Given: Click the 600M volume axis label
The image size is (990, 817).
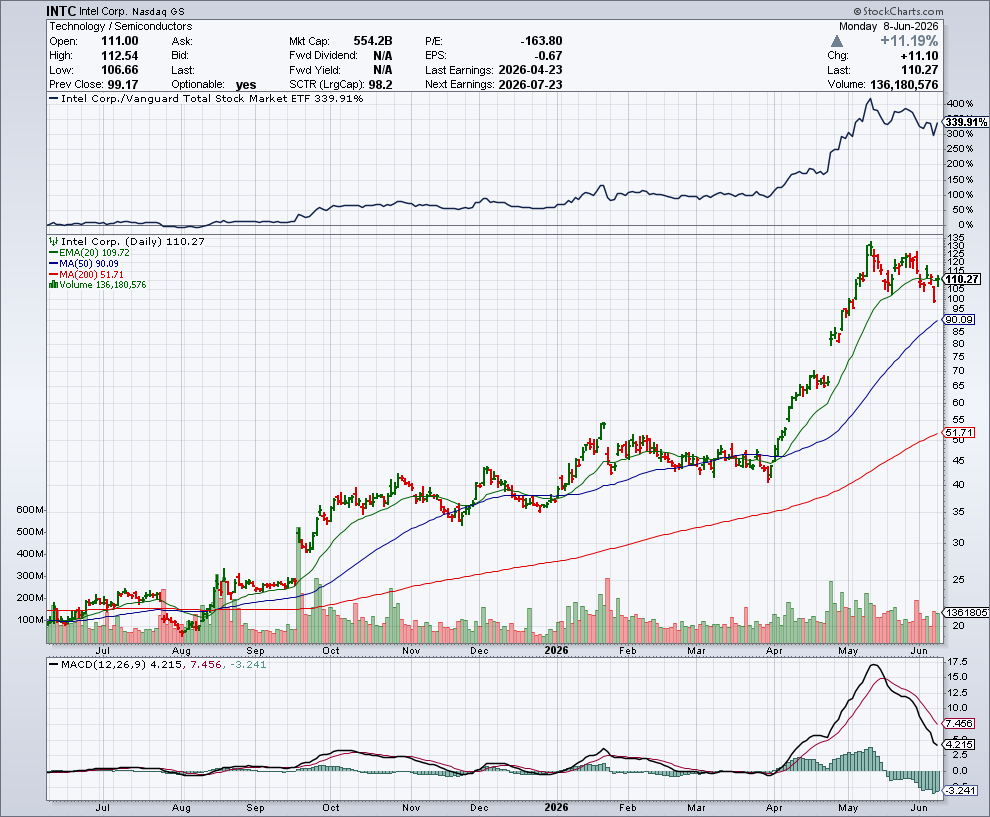Looking at the screenshot, I should coord(30,510).
